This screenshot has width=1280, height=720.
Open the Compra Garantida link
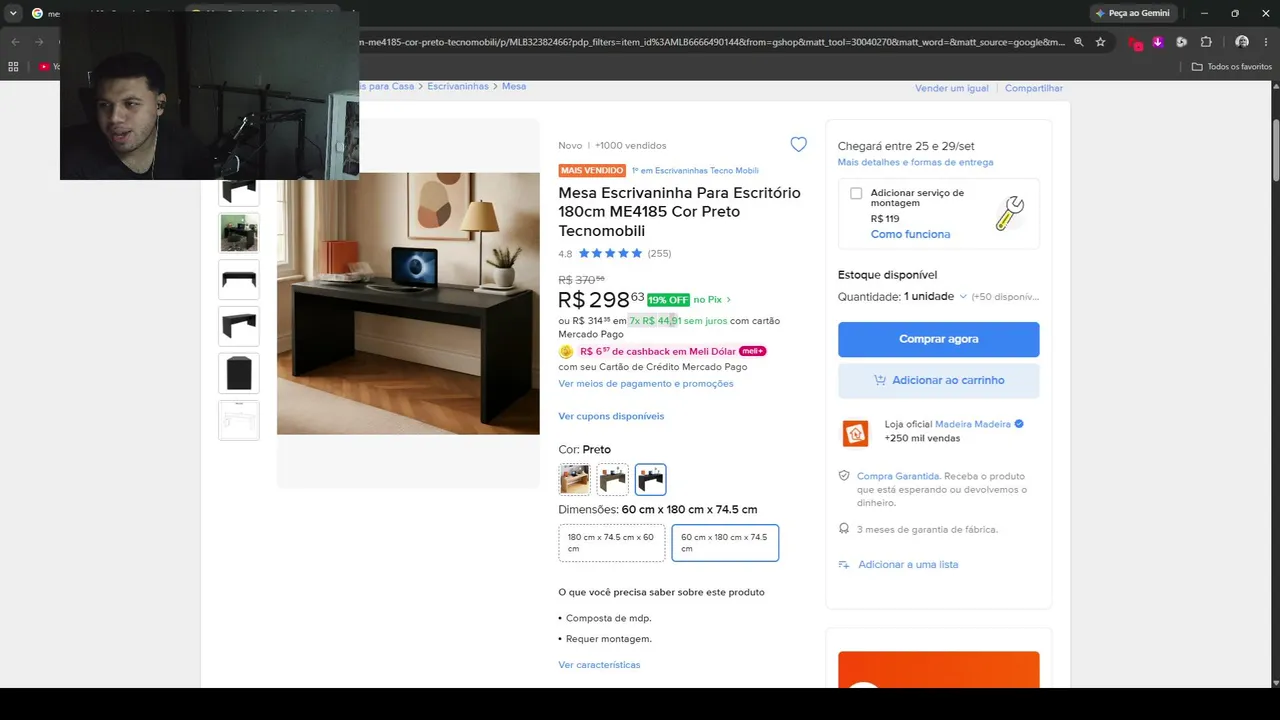[x=898, y=476]
